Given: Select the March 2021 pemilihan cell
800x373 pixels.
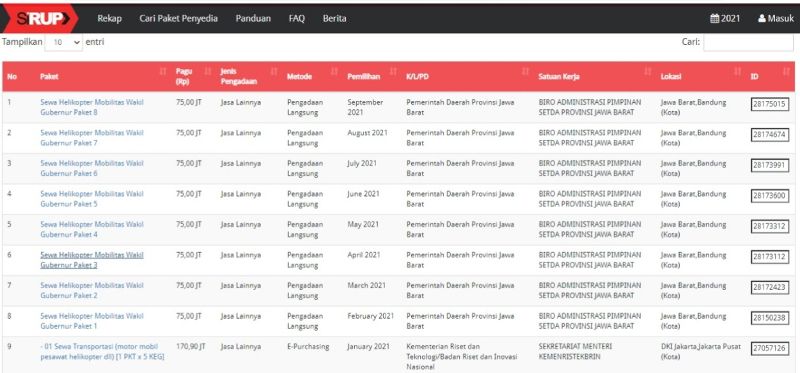Looking at the screenshot, I should pyautogui.click(x=366, y=285).
